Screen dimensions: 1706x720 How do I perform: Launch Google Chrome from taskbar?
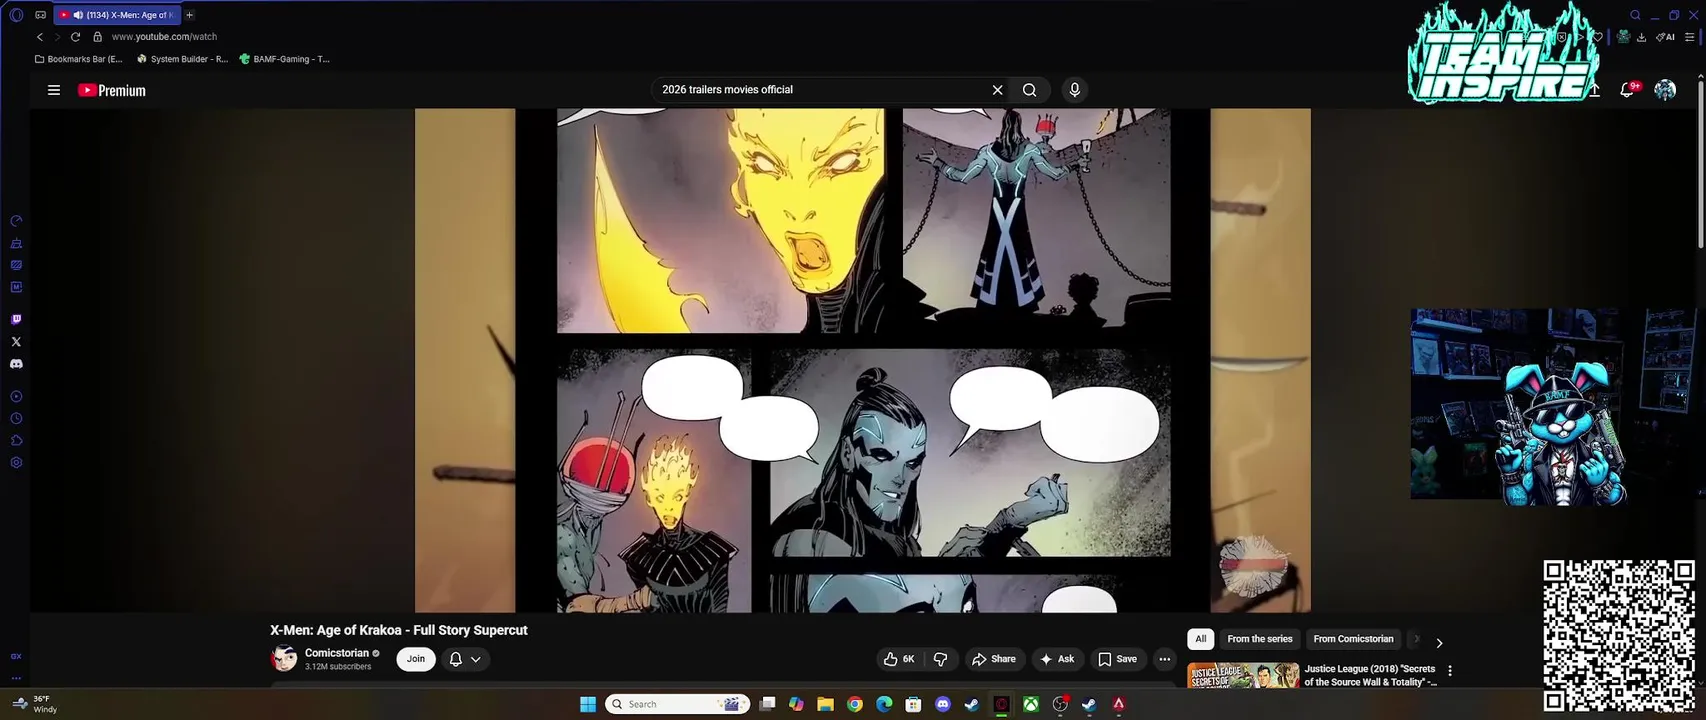tap(855, 704)
